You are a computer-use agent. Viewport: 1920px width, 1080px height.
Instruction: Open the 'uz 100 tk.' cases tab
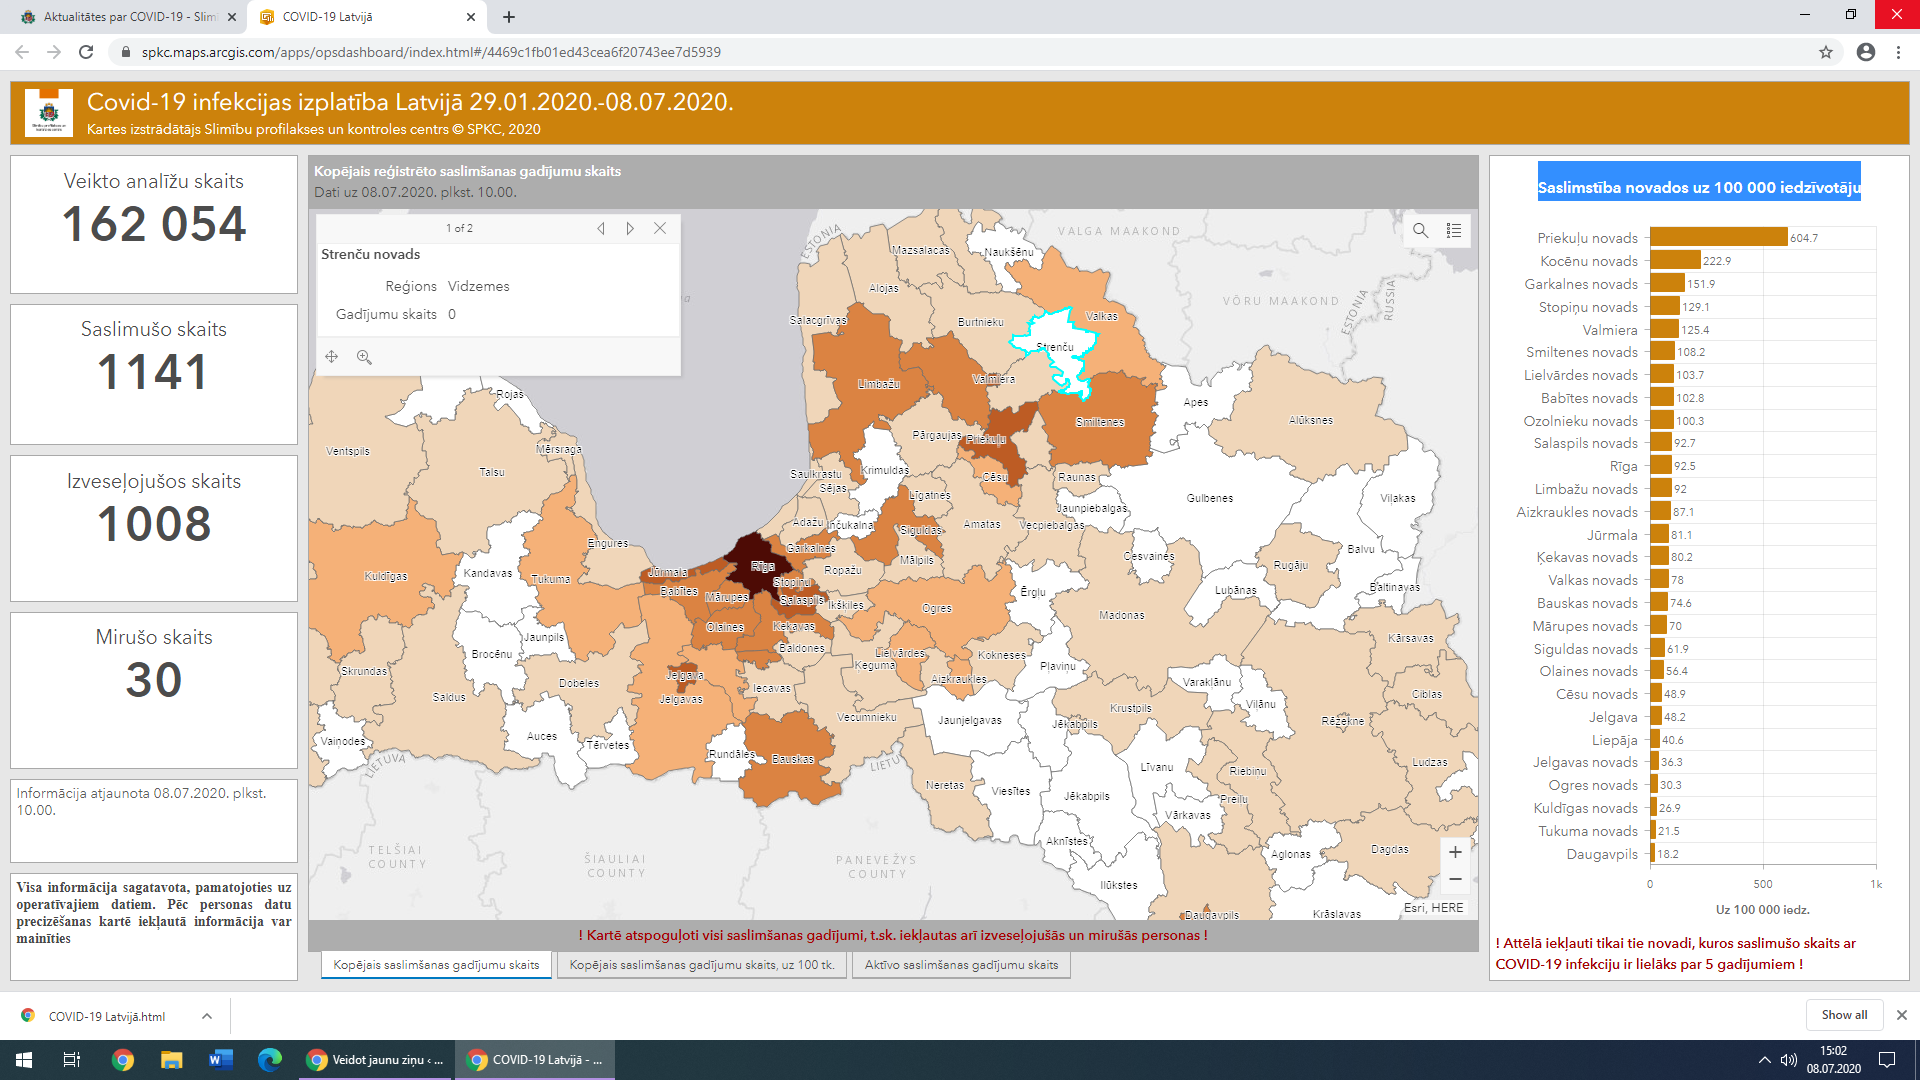click(701, 965)
